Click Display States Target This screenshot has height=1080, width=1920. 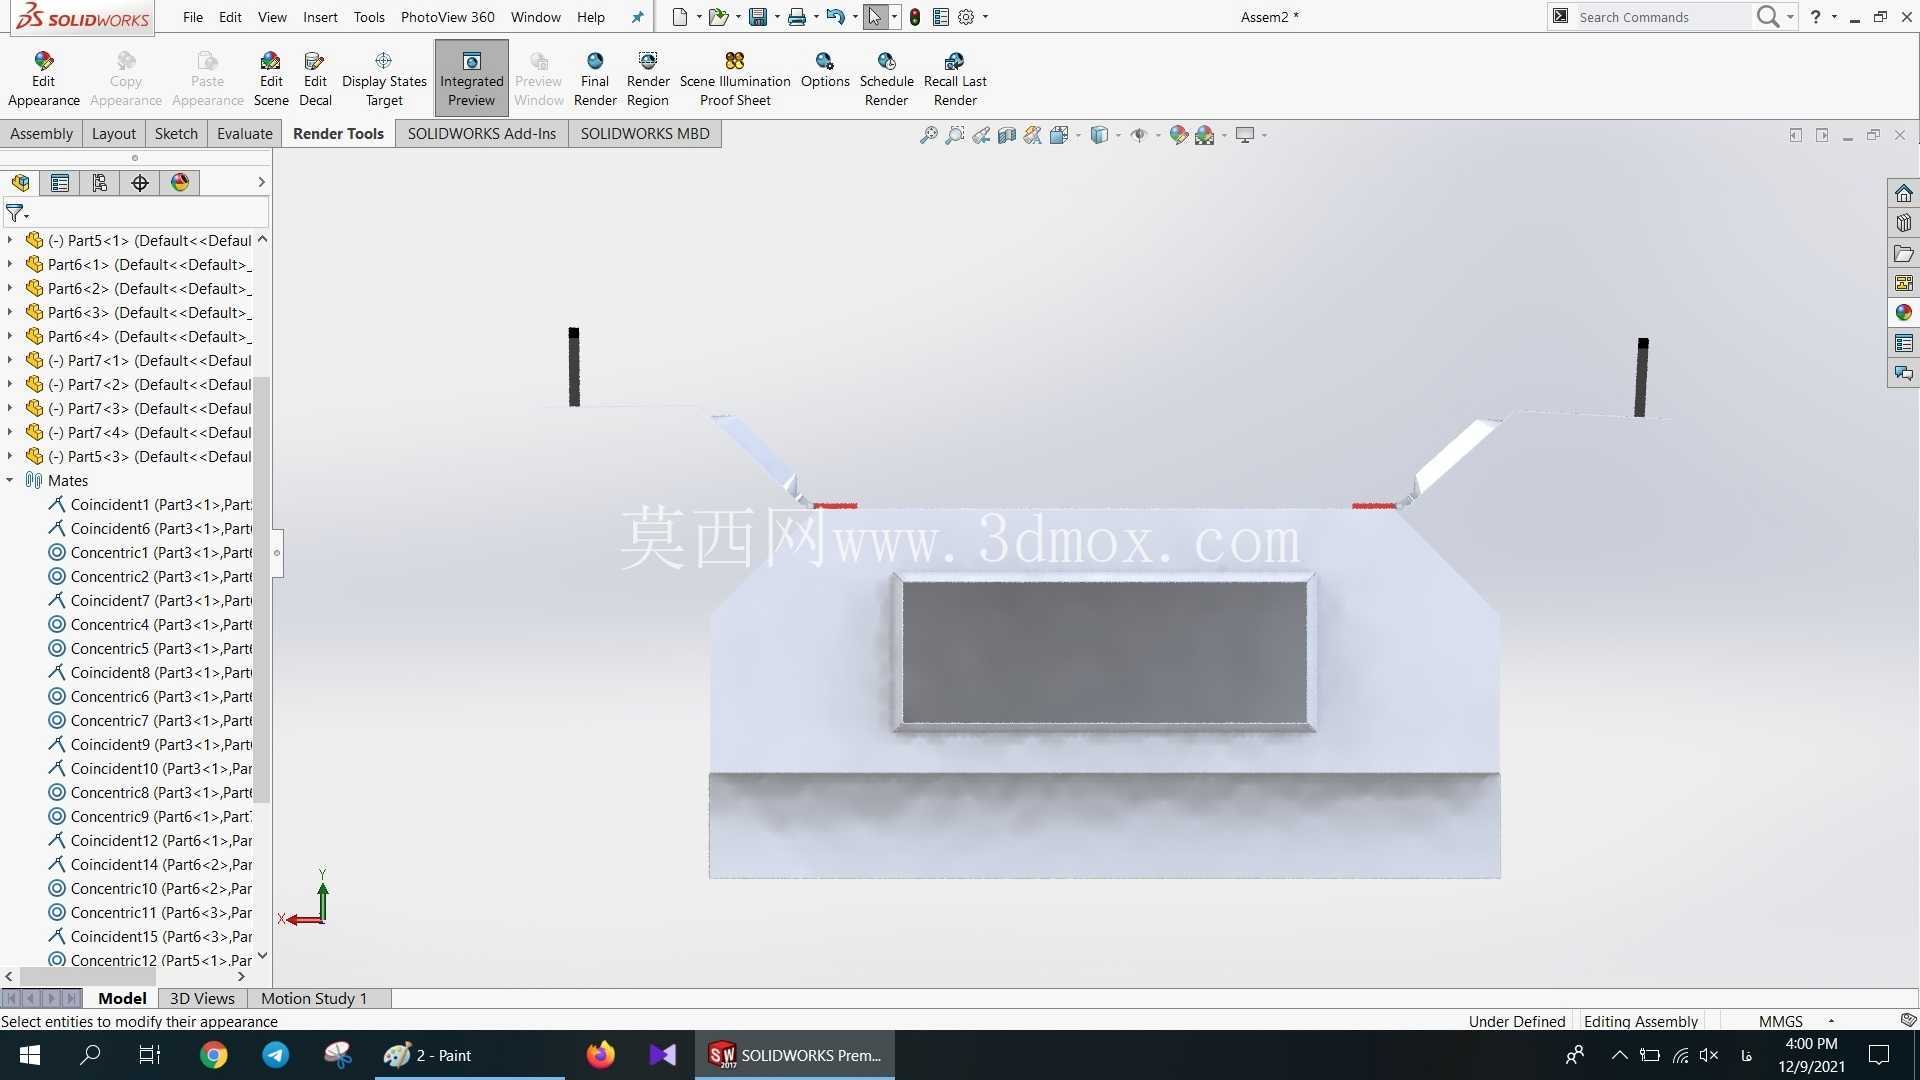pyautogui.click(x=384, y=78)
